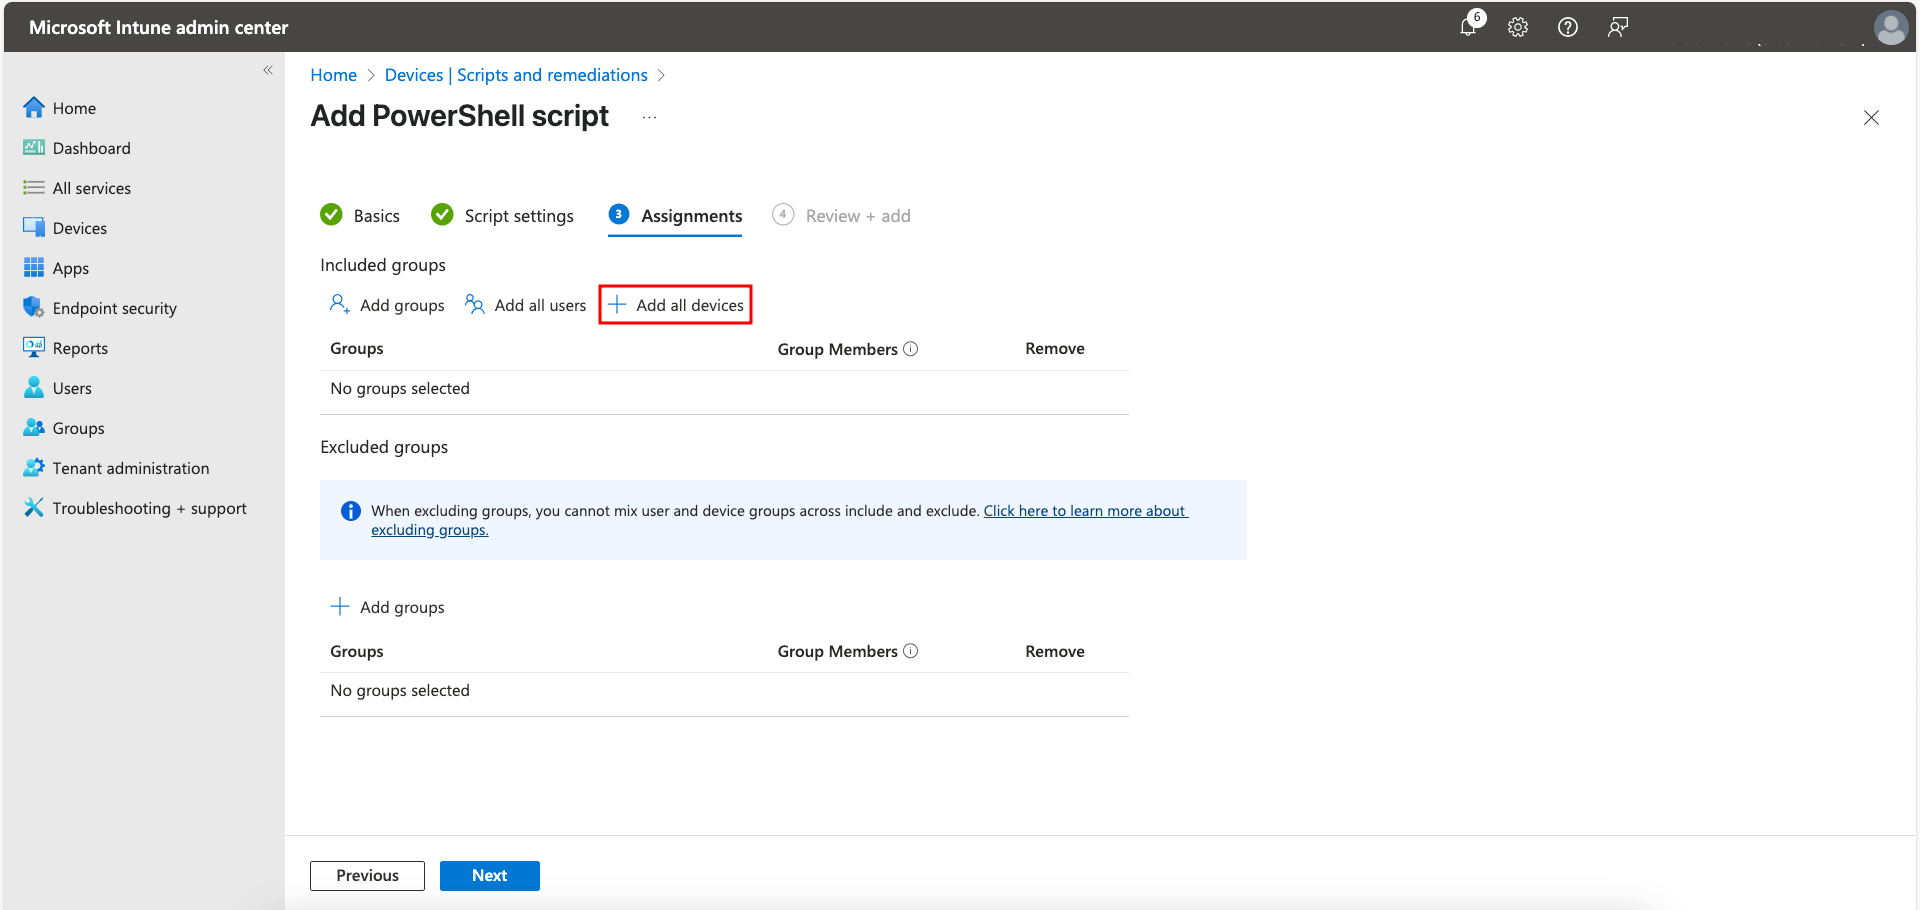This screenshot has height=910, width=1920.
Task: Click Add groups under Excluded groups
Action: [387, 607]
